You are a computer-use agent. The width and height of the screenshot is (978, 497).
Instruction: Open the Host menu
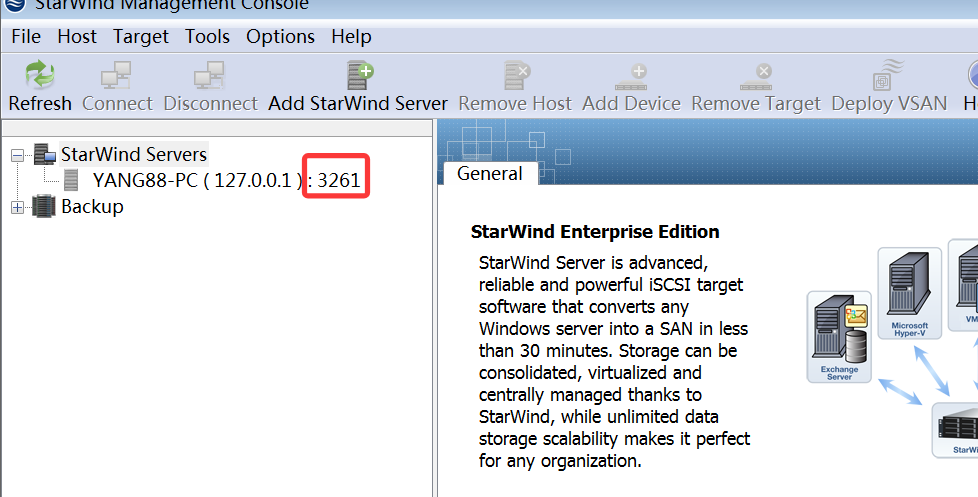(x=77, y=37)
